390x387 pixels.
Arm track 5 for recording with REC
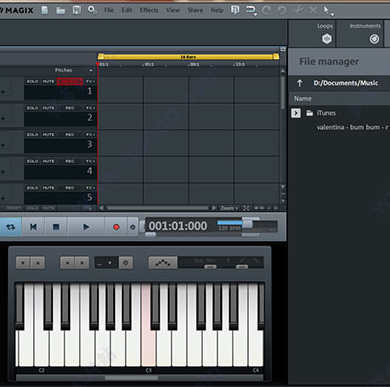(x=70, y=188)
